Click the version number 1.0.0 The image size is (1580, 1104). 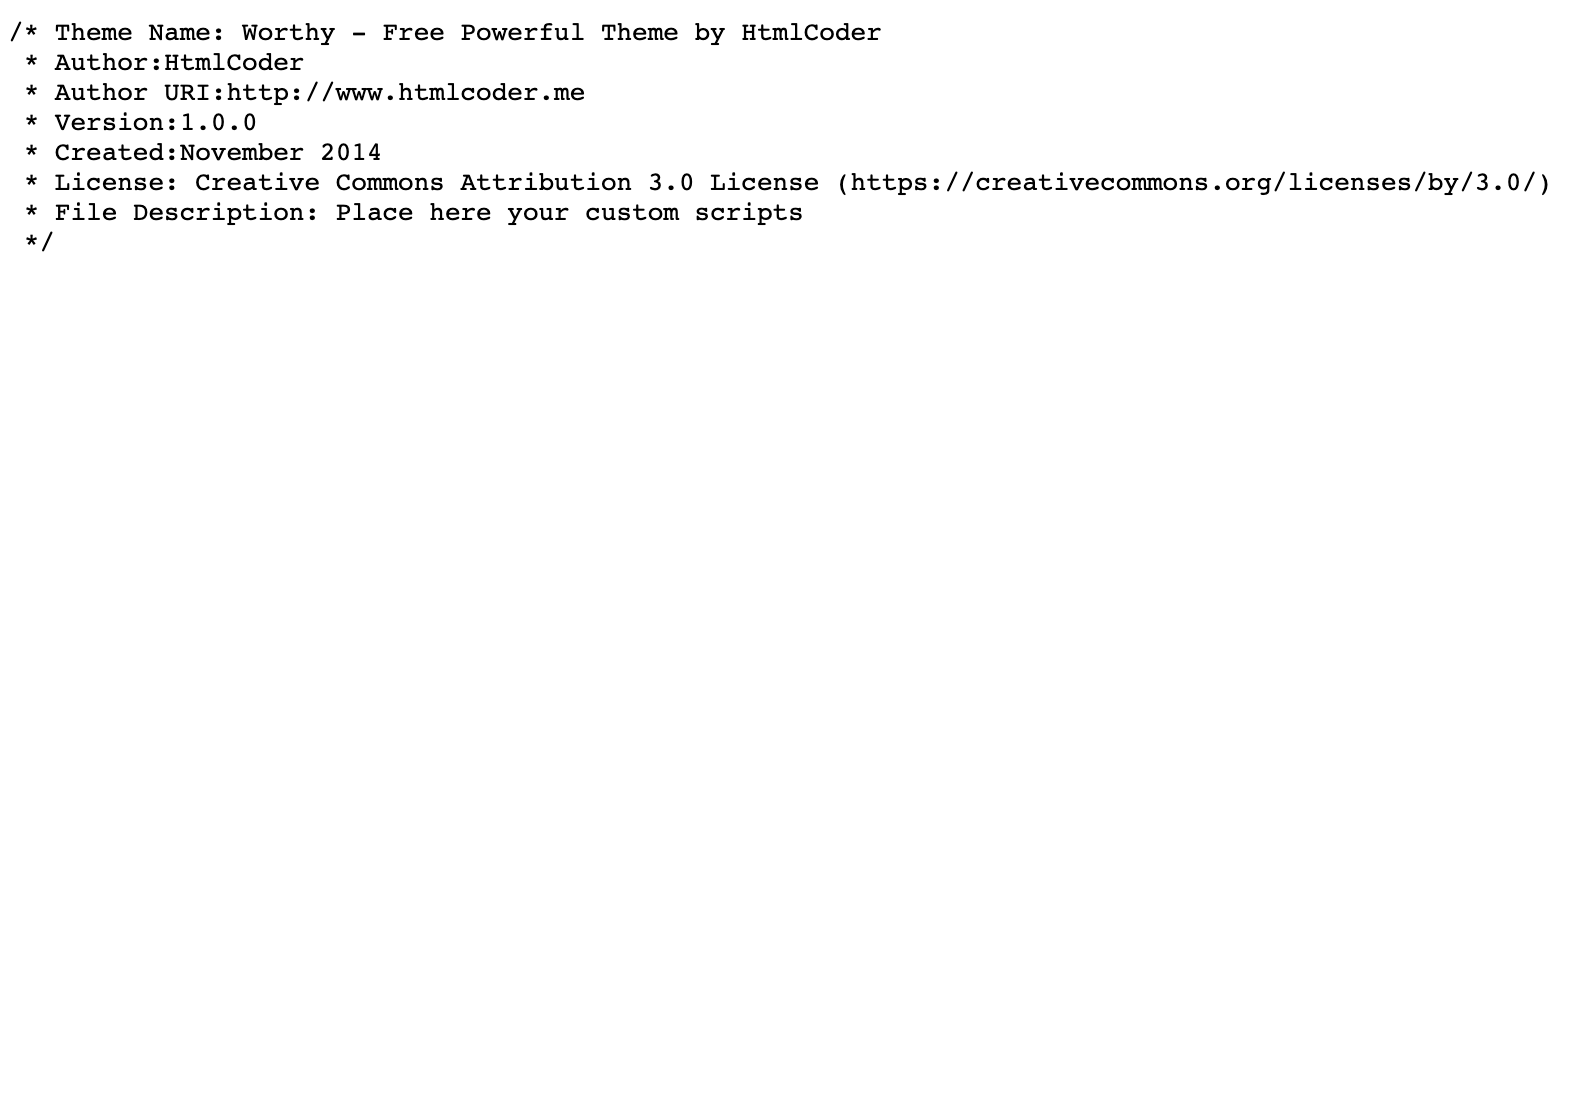point(218,123)
